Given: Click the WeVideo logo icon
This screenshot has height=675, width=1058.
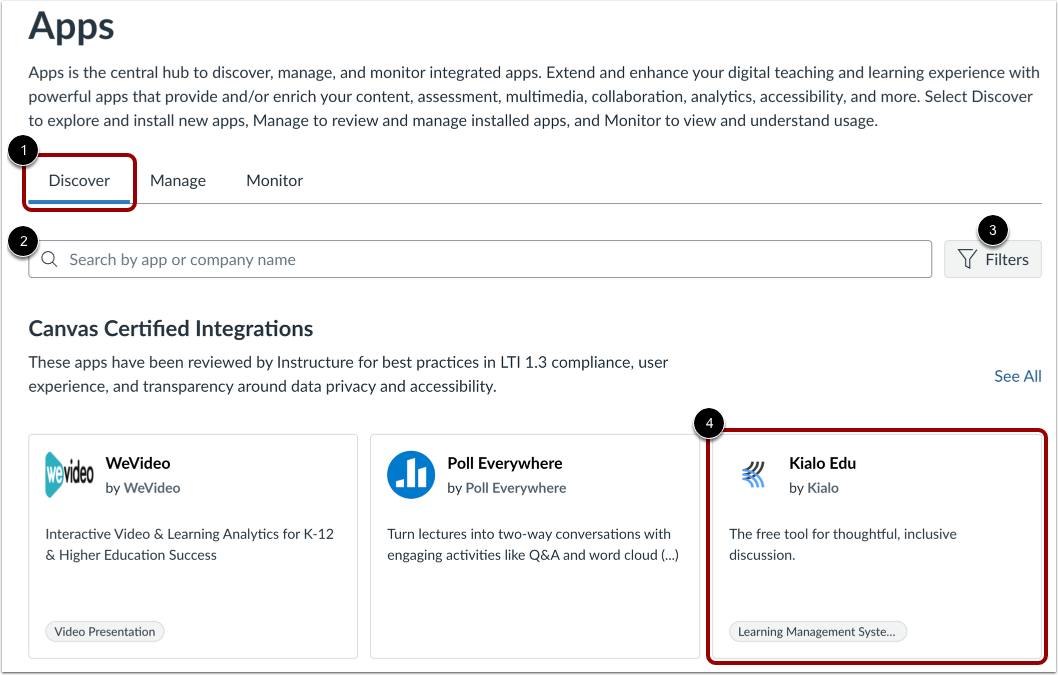Looking at the screenshot, I should (69, 475).
